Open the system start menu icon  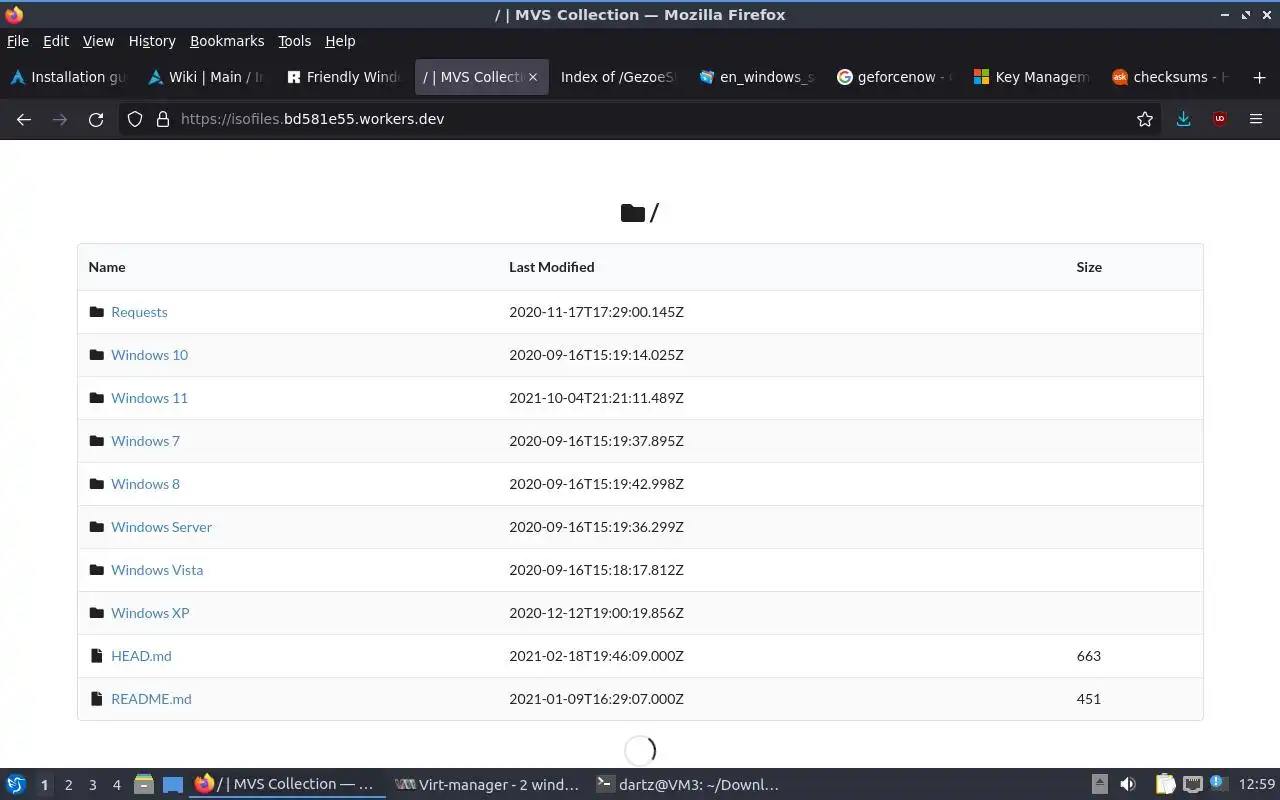click(x=16, y=784)
